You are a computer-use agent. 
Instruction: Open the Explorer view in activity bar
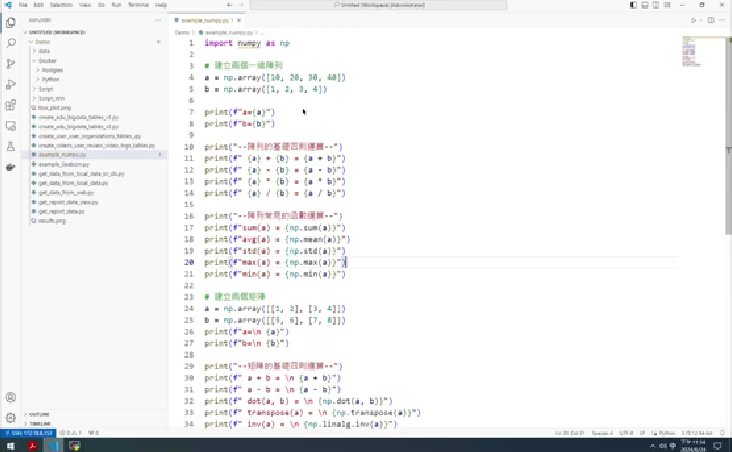(11, 22)
